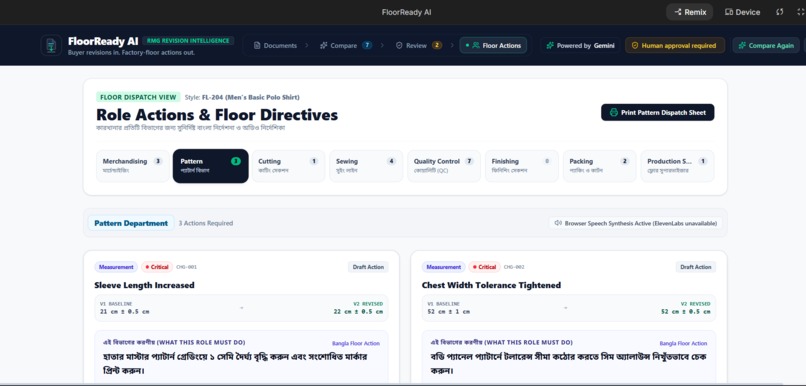The width and height of the screenshot is (806, 386).
Task: Click the CHG-002 change ID
Action: [x=514, y=267]
